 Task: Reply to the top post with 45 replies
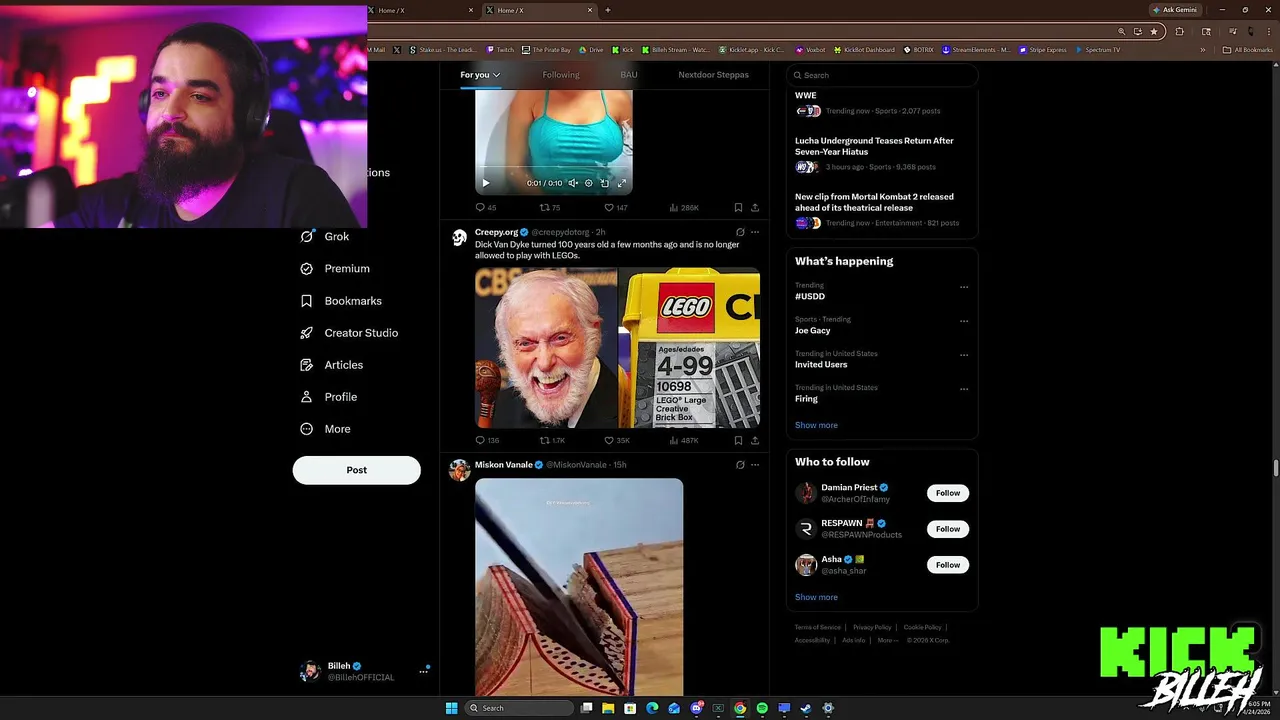pos(486,208)
